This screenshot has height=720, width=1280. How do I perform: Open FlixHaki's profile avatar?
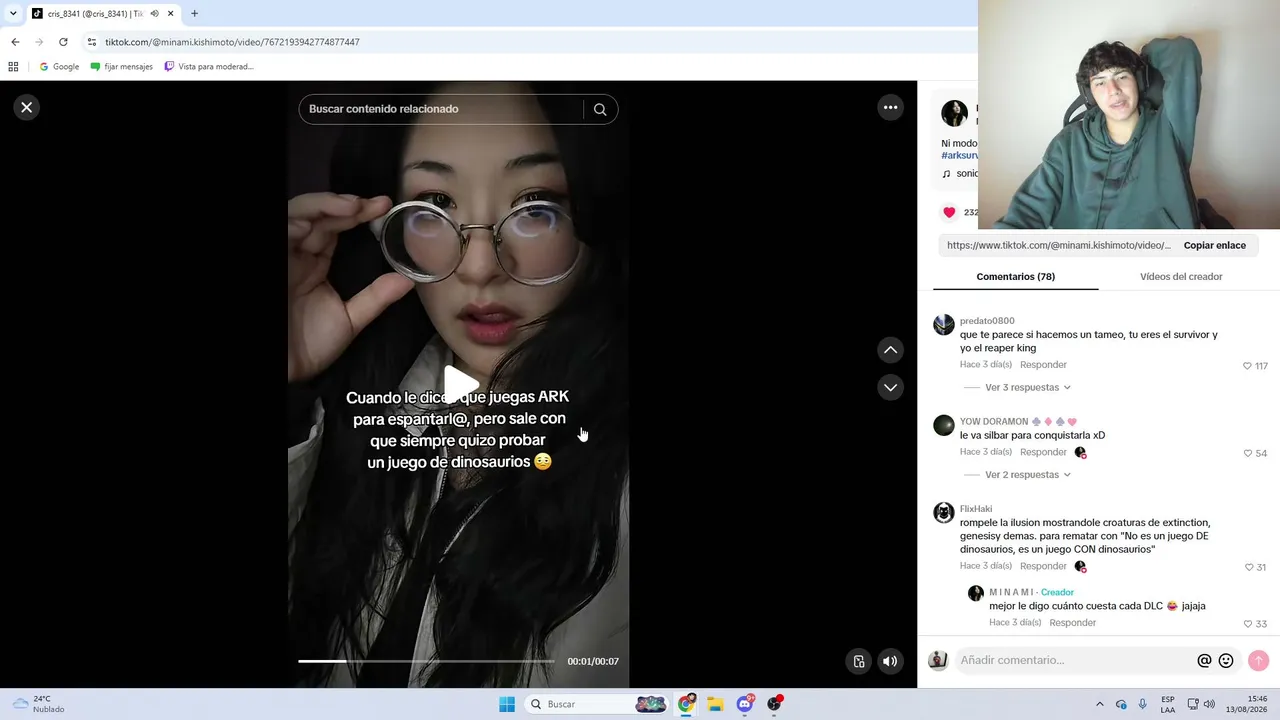(944, 513)
